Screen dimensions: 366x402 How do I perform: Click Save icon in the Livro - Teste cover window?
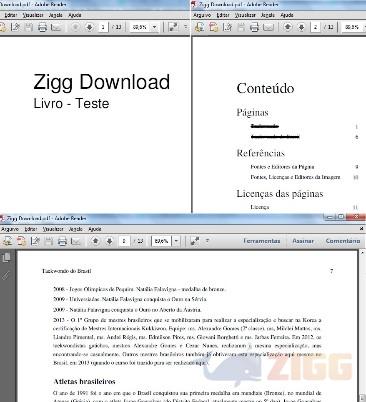pyautogui.click(x=29, y=27)
